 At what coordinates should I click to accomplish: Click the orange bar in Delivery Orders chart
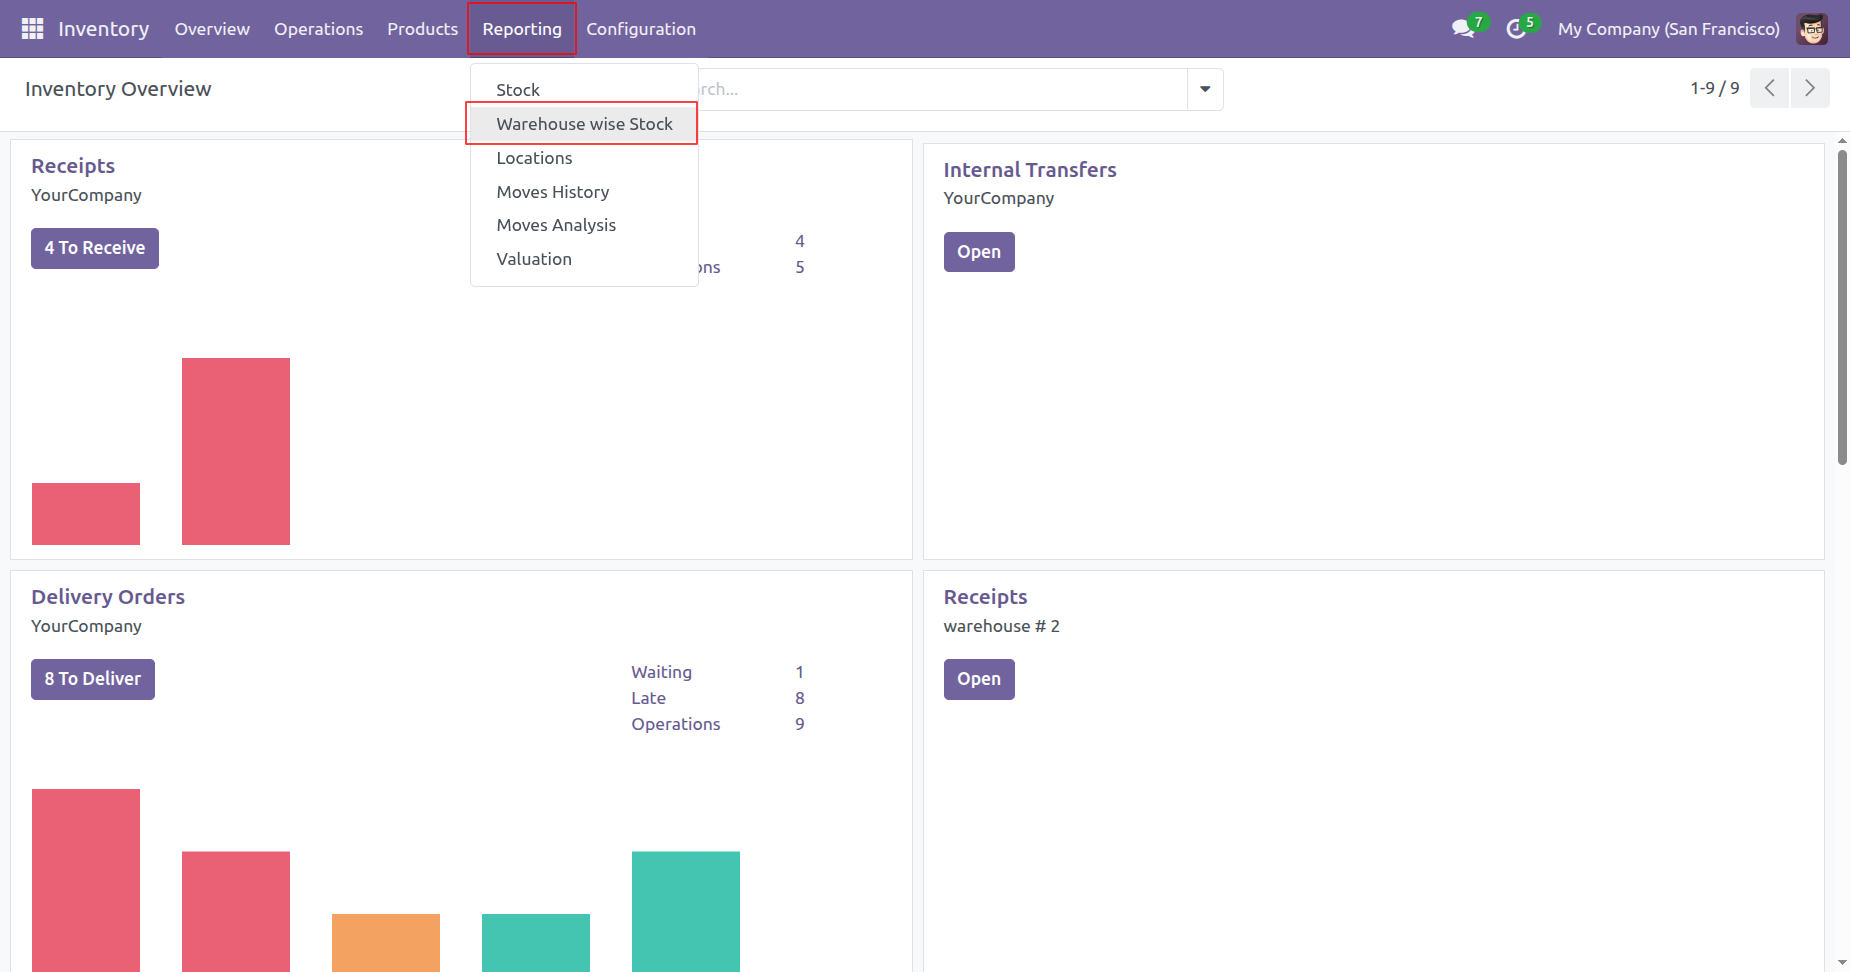coord(386,942)
